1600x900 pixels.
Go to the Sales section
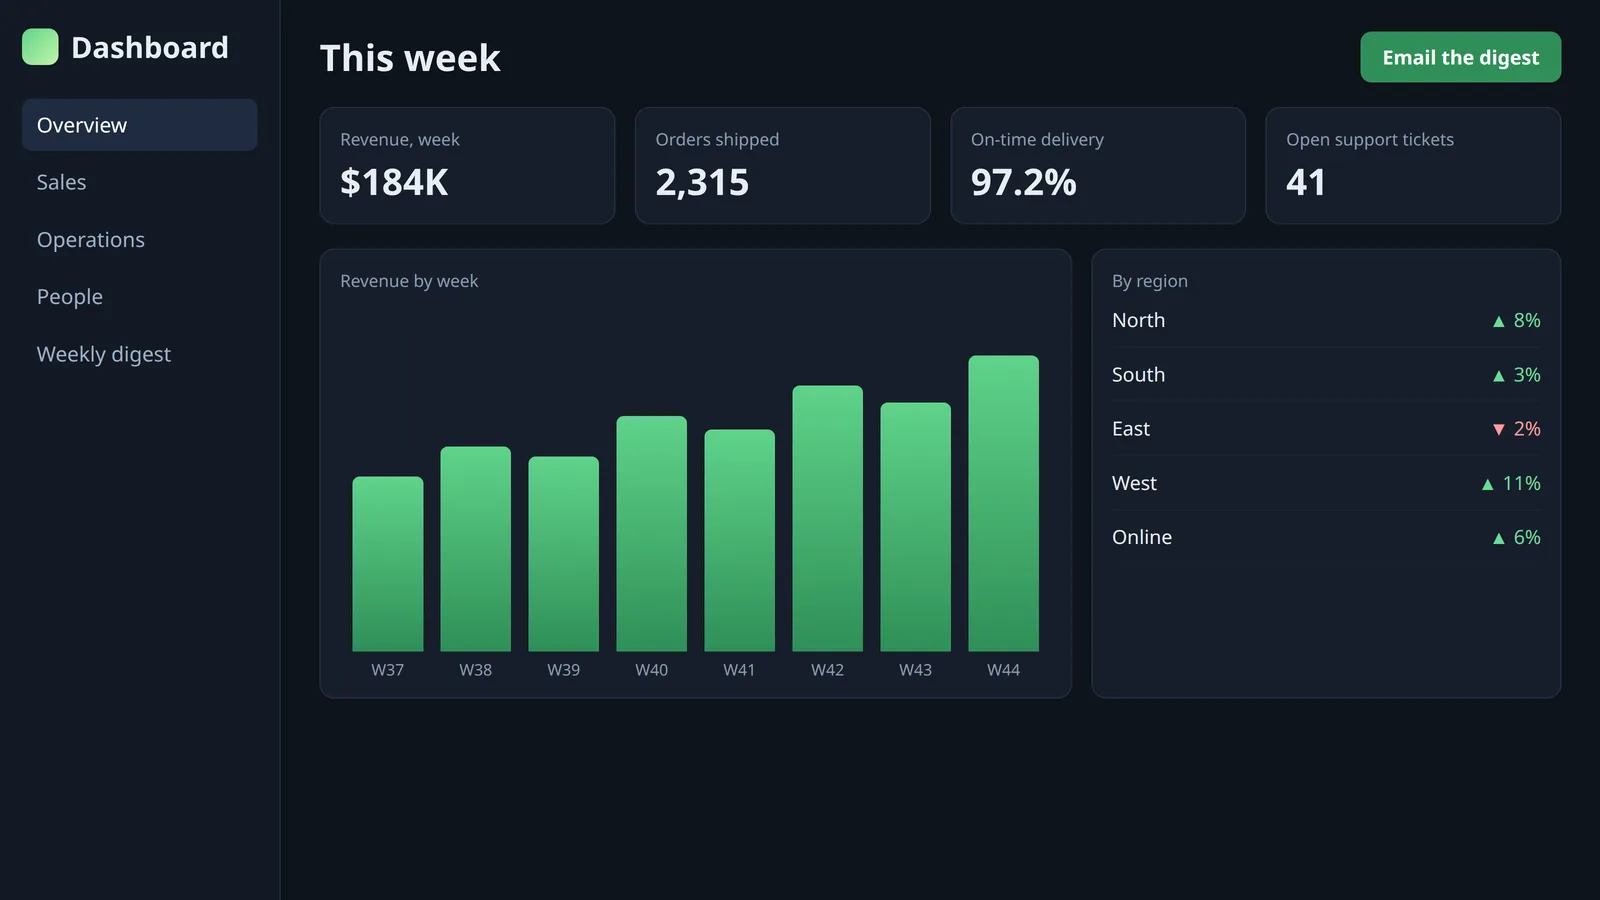139,182
